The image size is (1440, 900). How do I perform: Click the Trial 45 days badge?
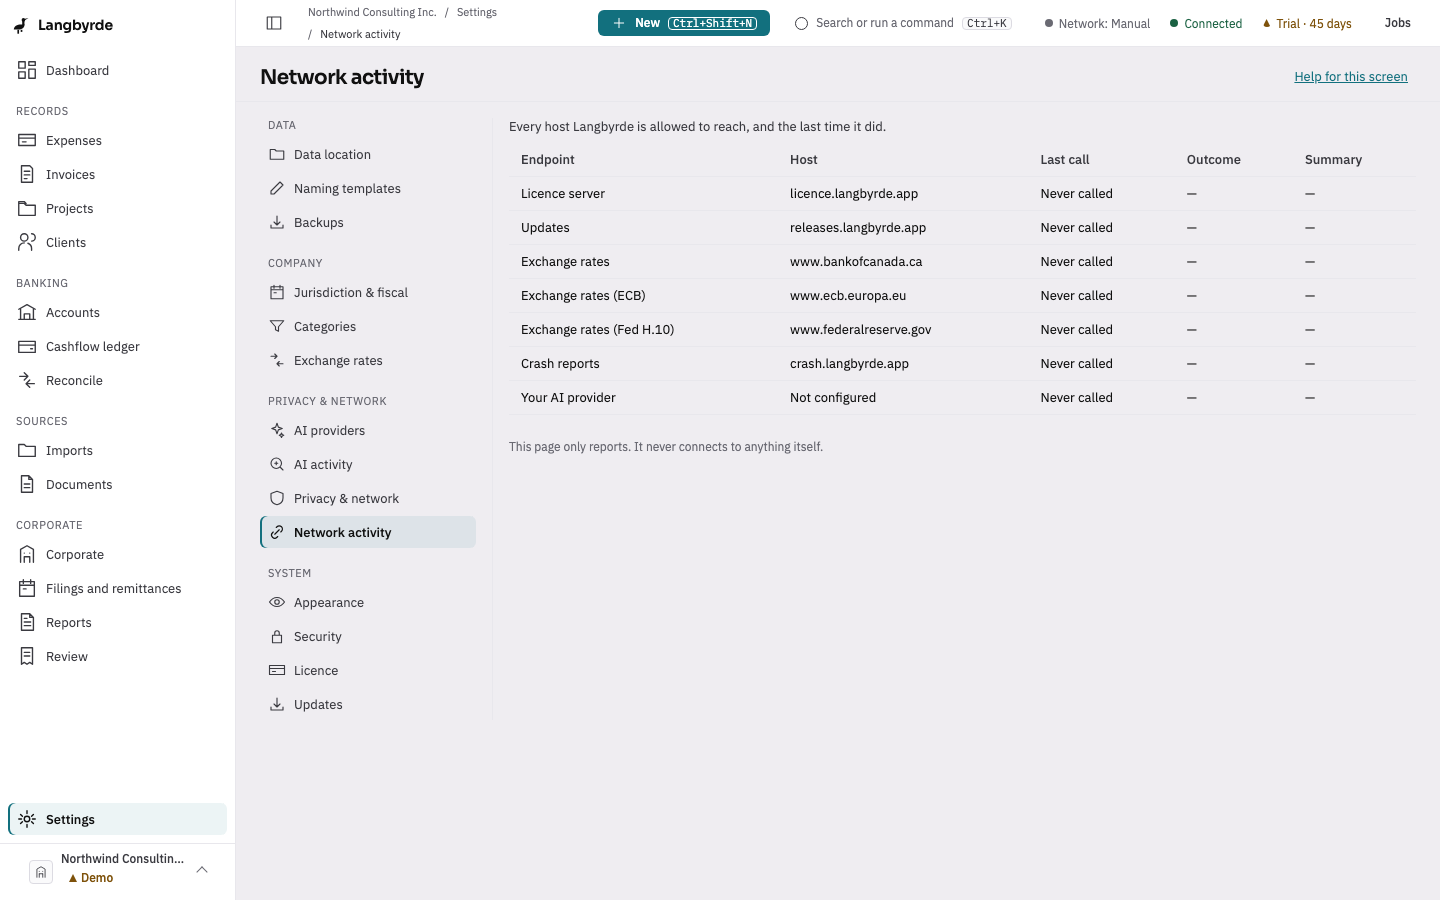click(x=1307, y=23)
